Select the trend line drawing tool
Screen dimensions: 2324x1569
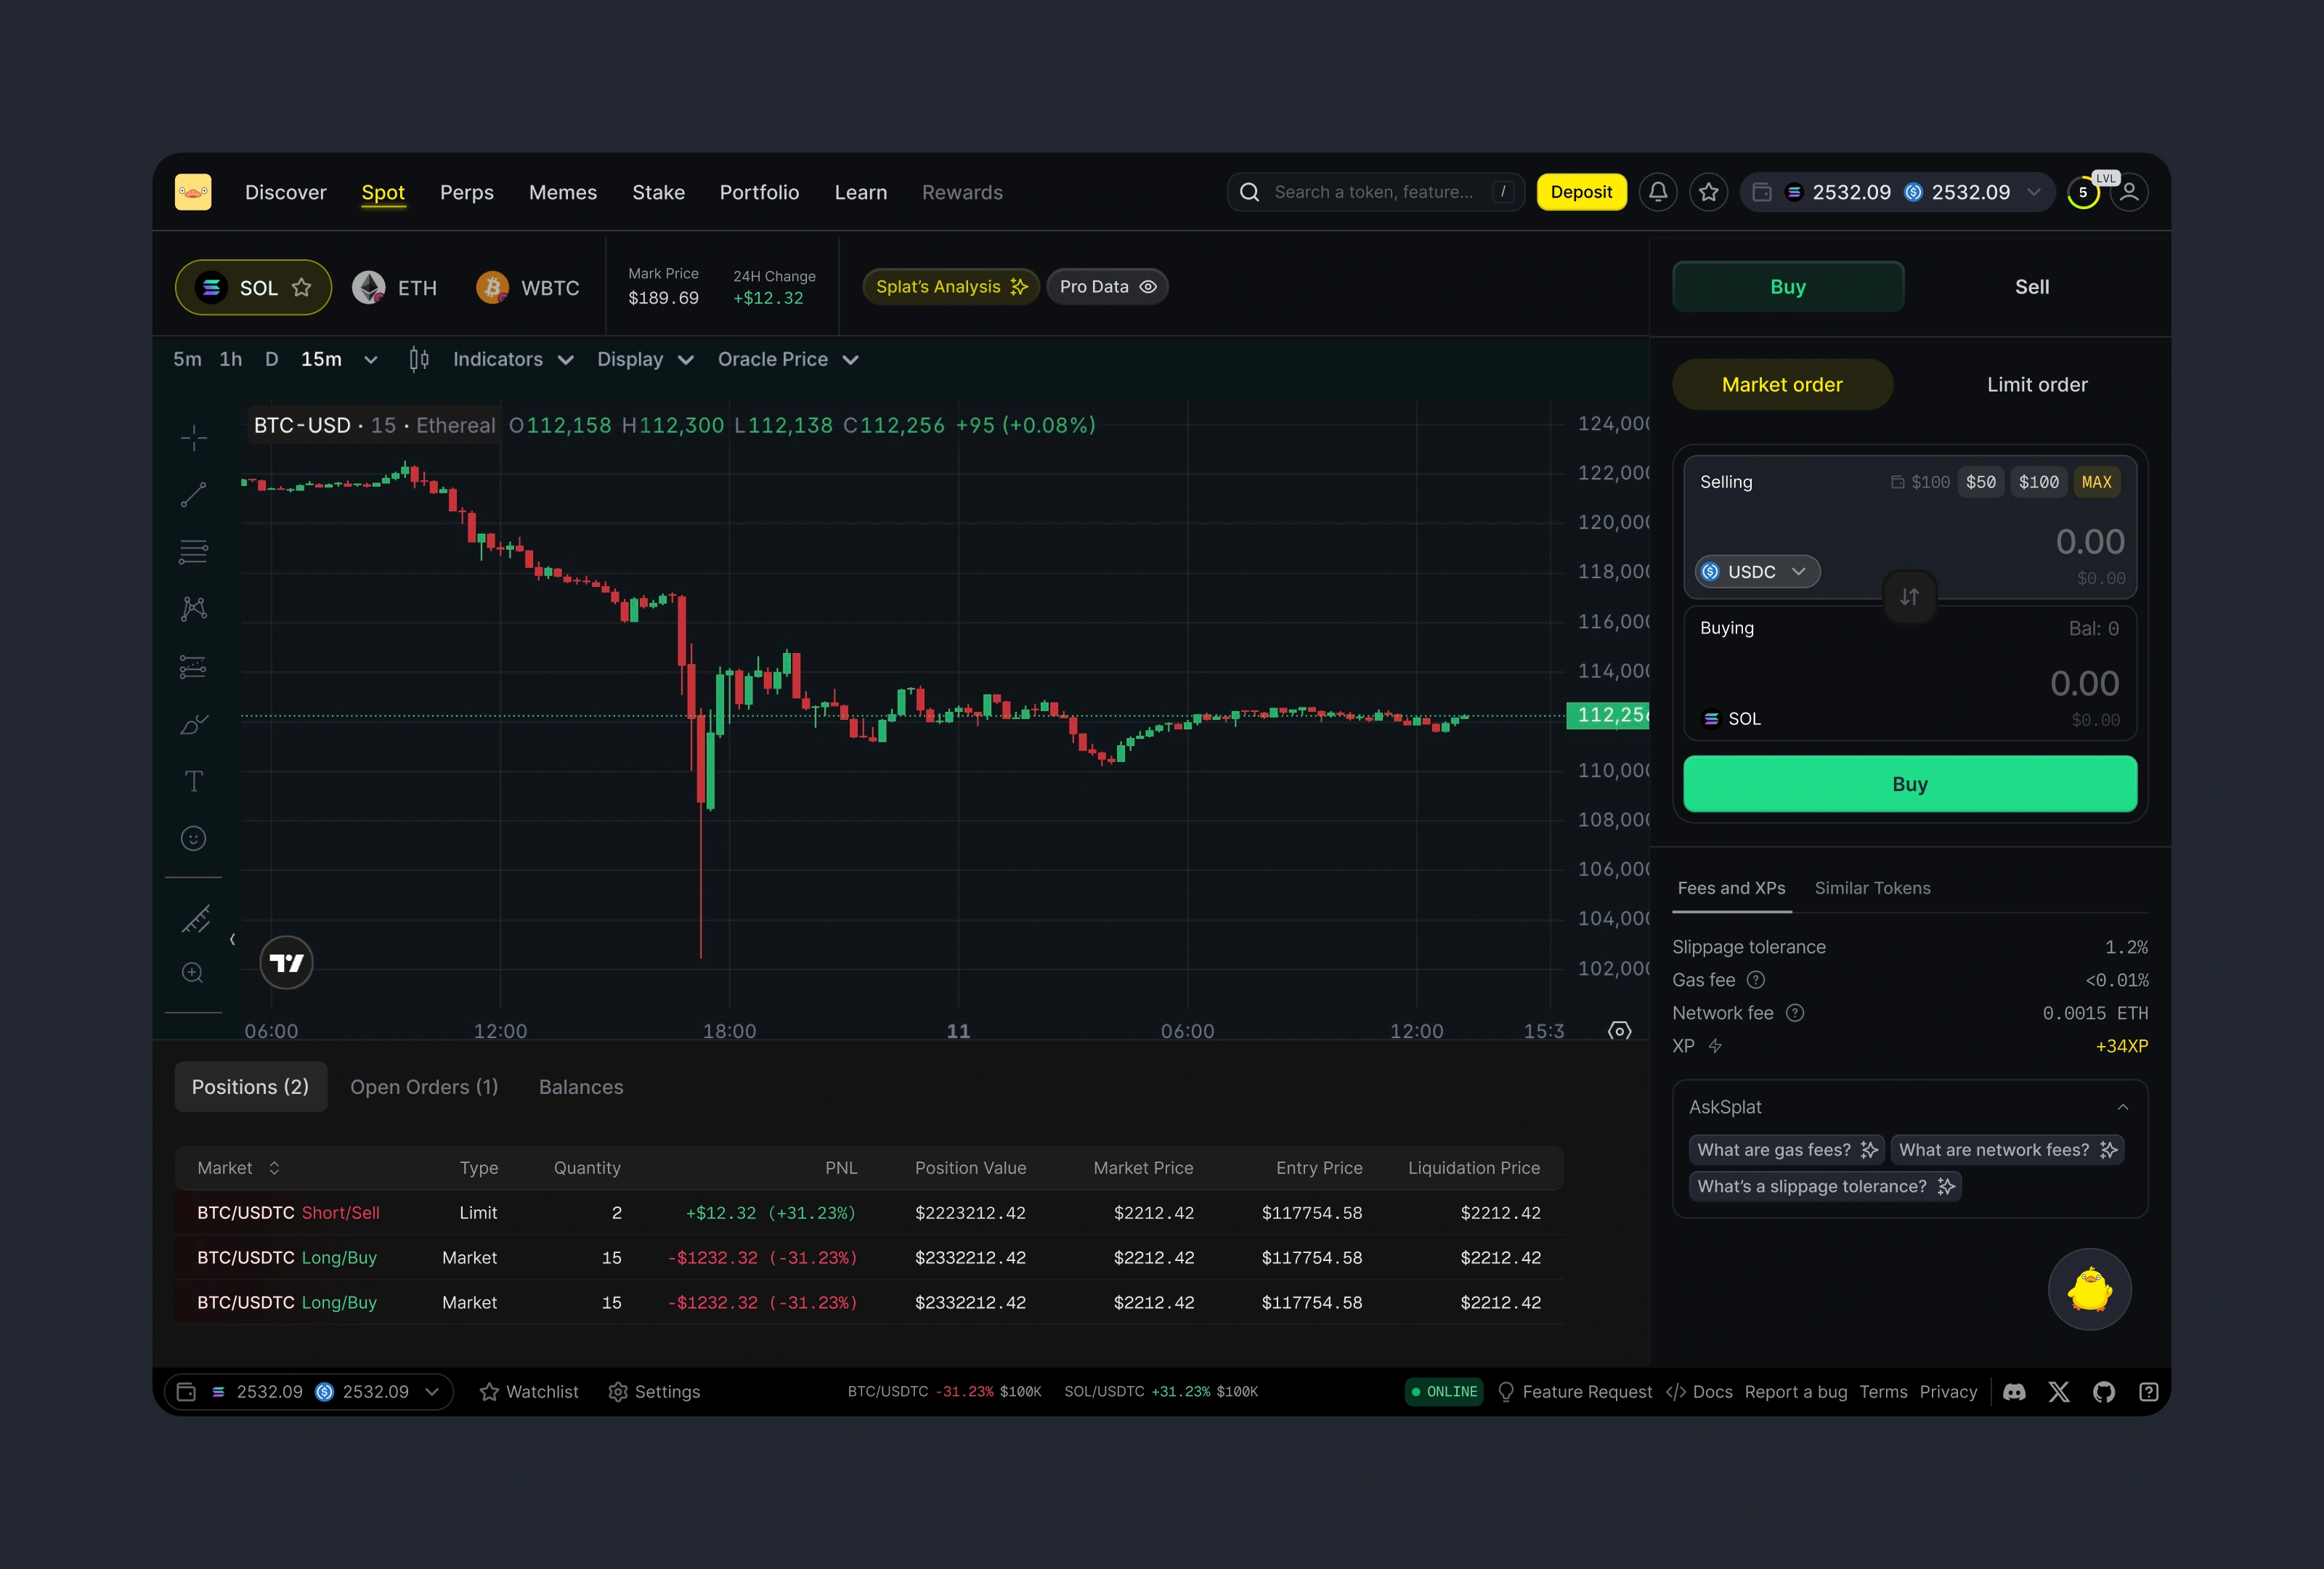[x=194, y=494]
